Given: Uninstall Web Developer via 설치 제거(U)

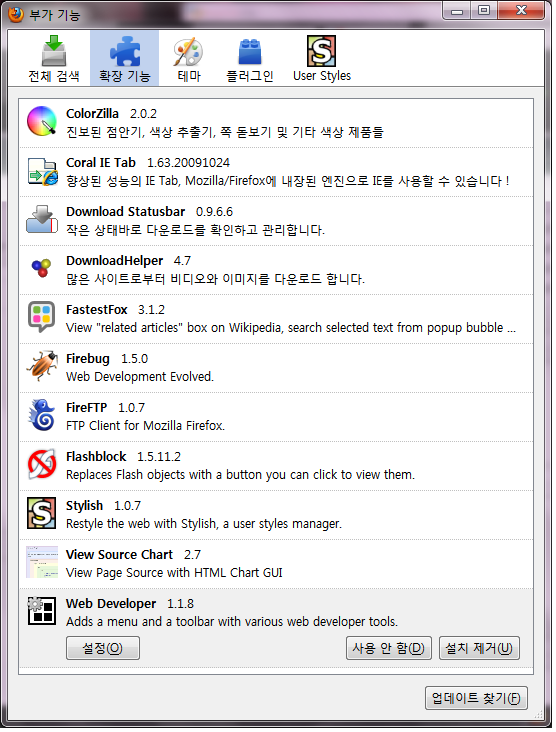Looking at the screenshot, I should [479, 648].
